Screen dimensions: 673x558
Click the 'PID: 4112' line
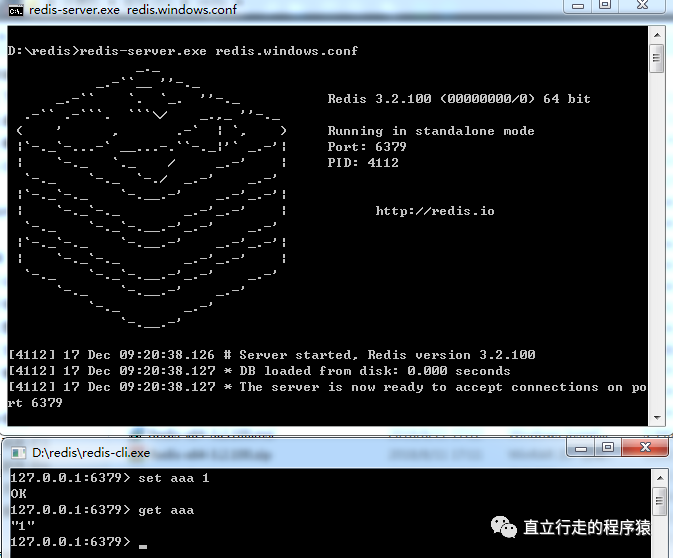pyautogui.click(x=363, y=163)
